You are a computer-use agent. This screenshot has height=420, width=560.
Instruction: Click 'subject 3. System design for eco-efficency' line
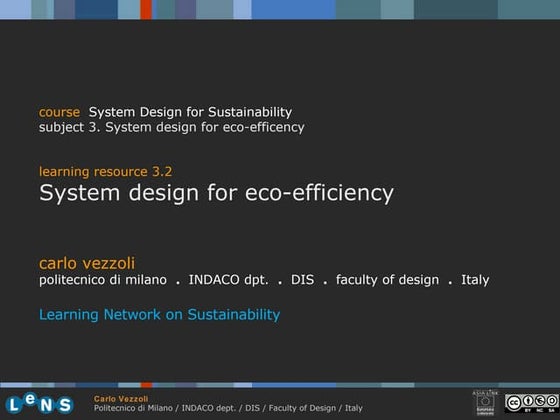tap(171, 128)
